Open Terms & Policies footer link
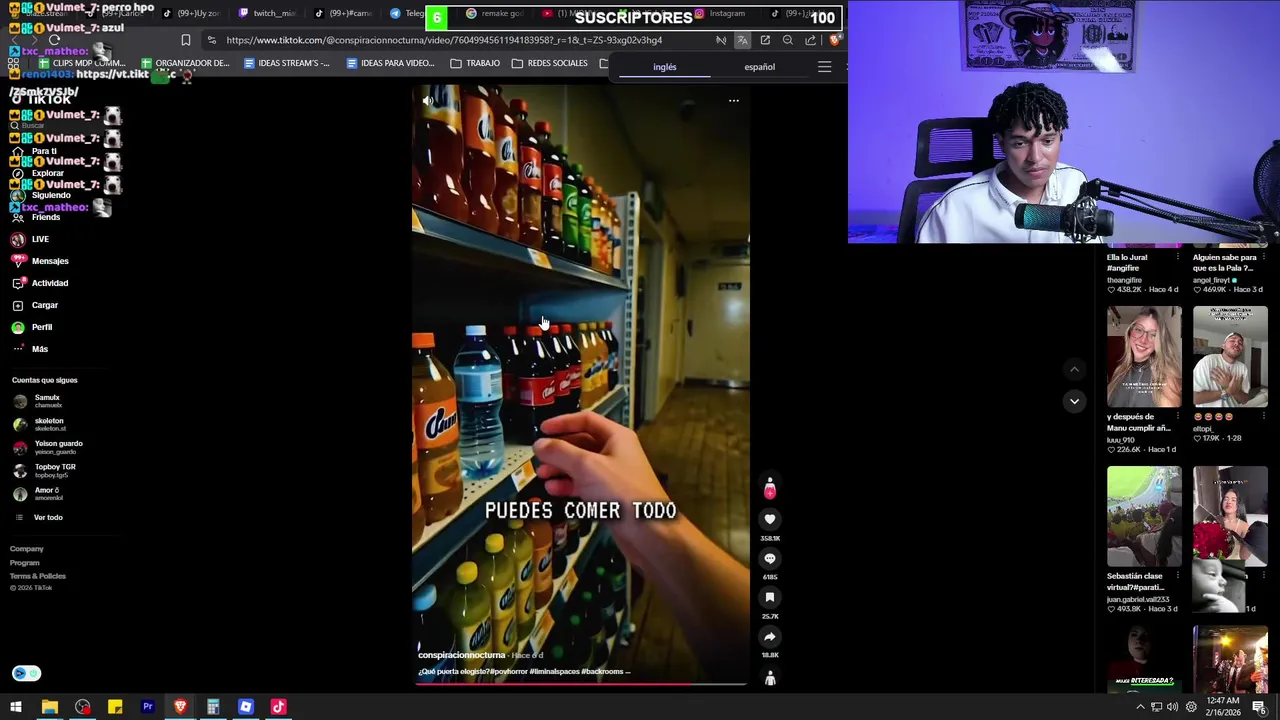The image size is (1280, 720). (x=38, y=576)
